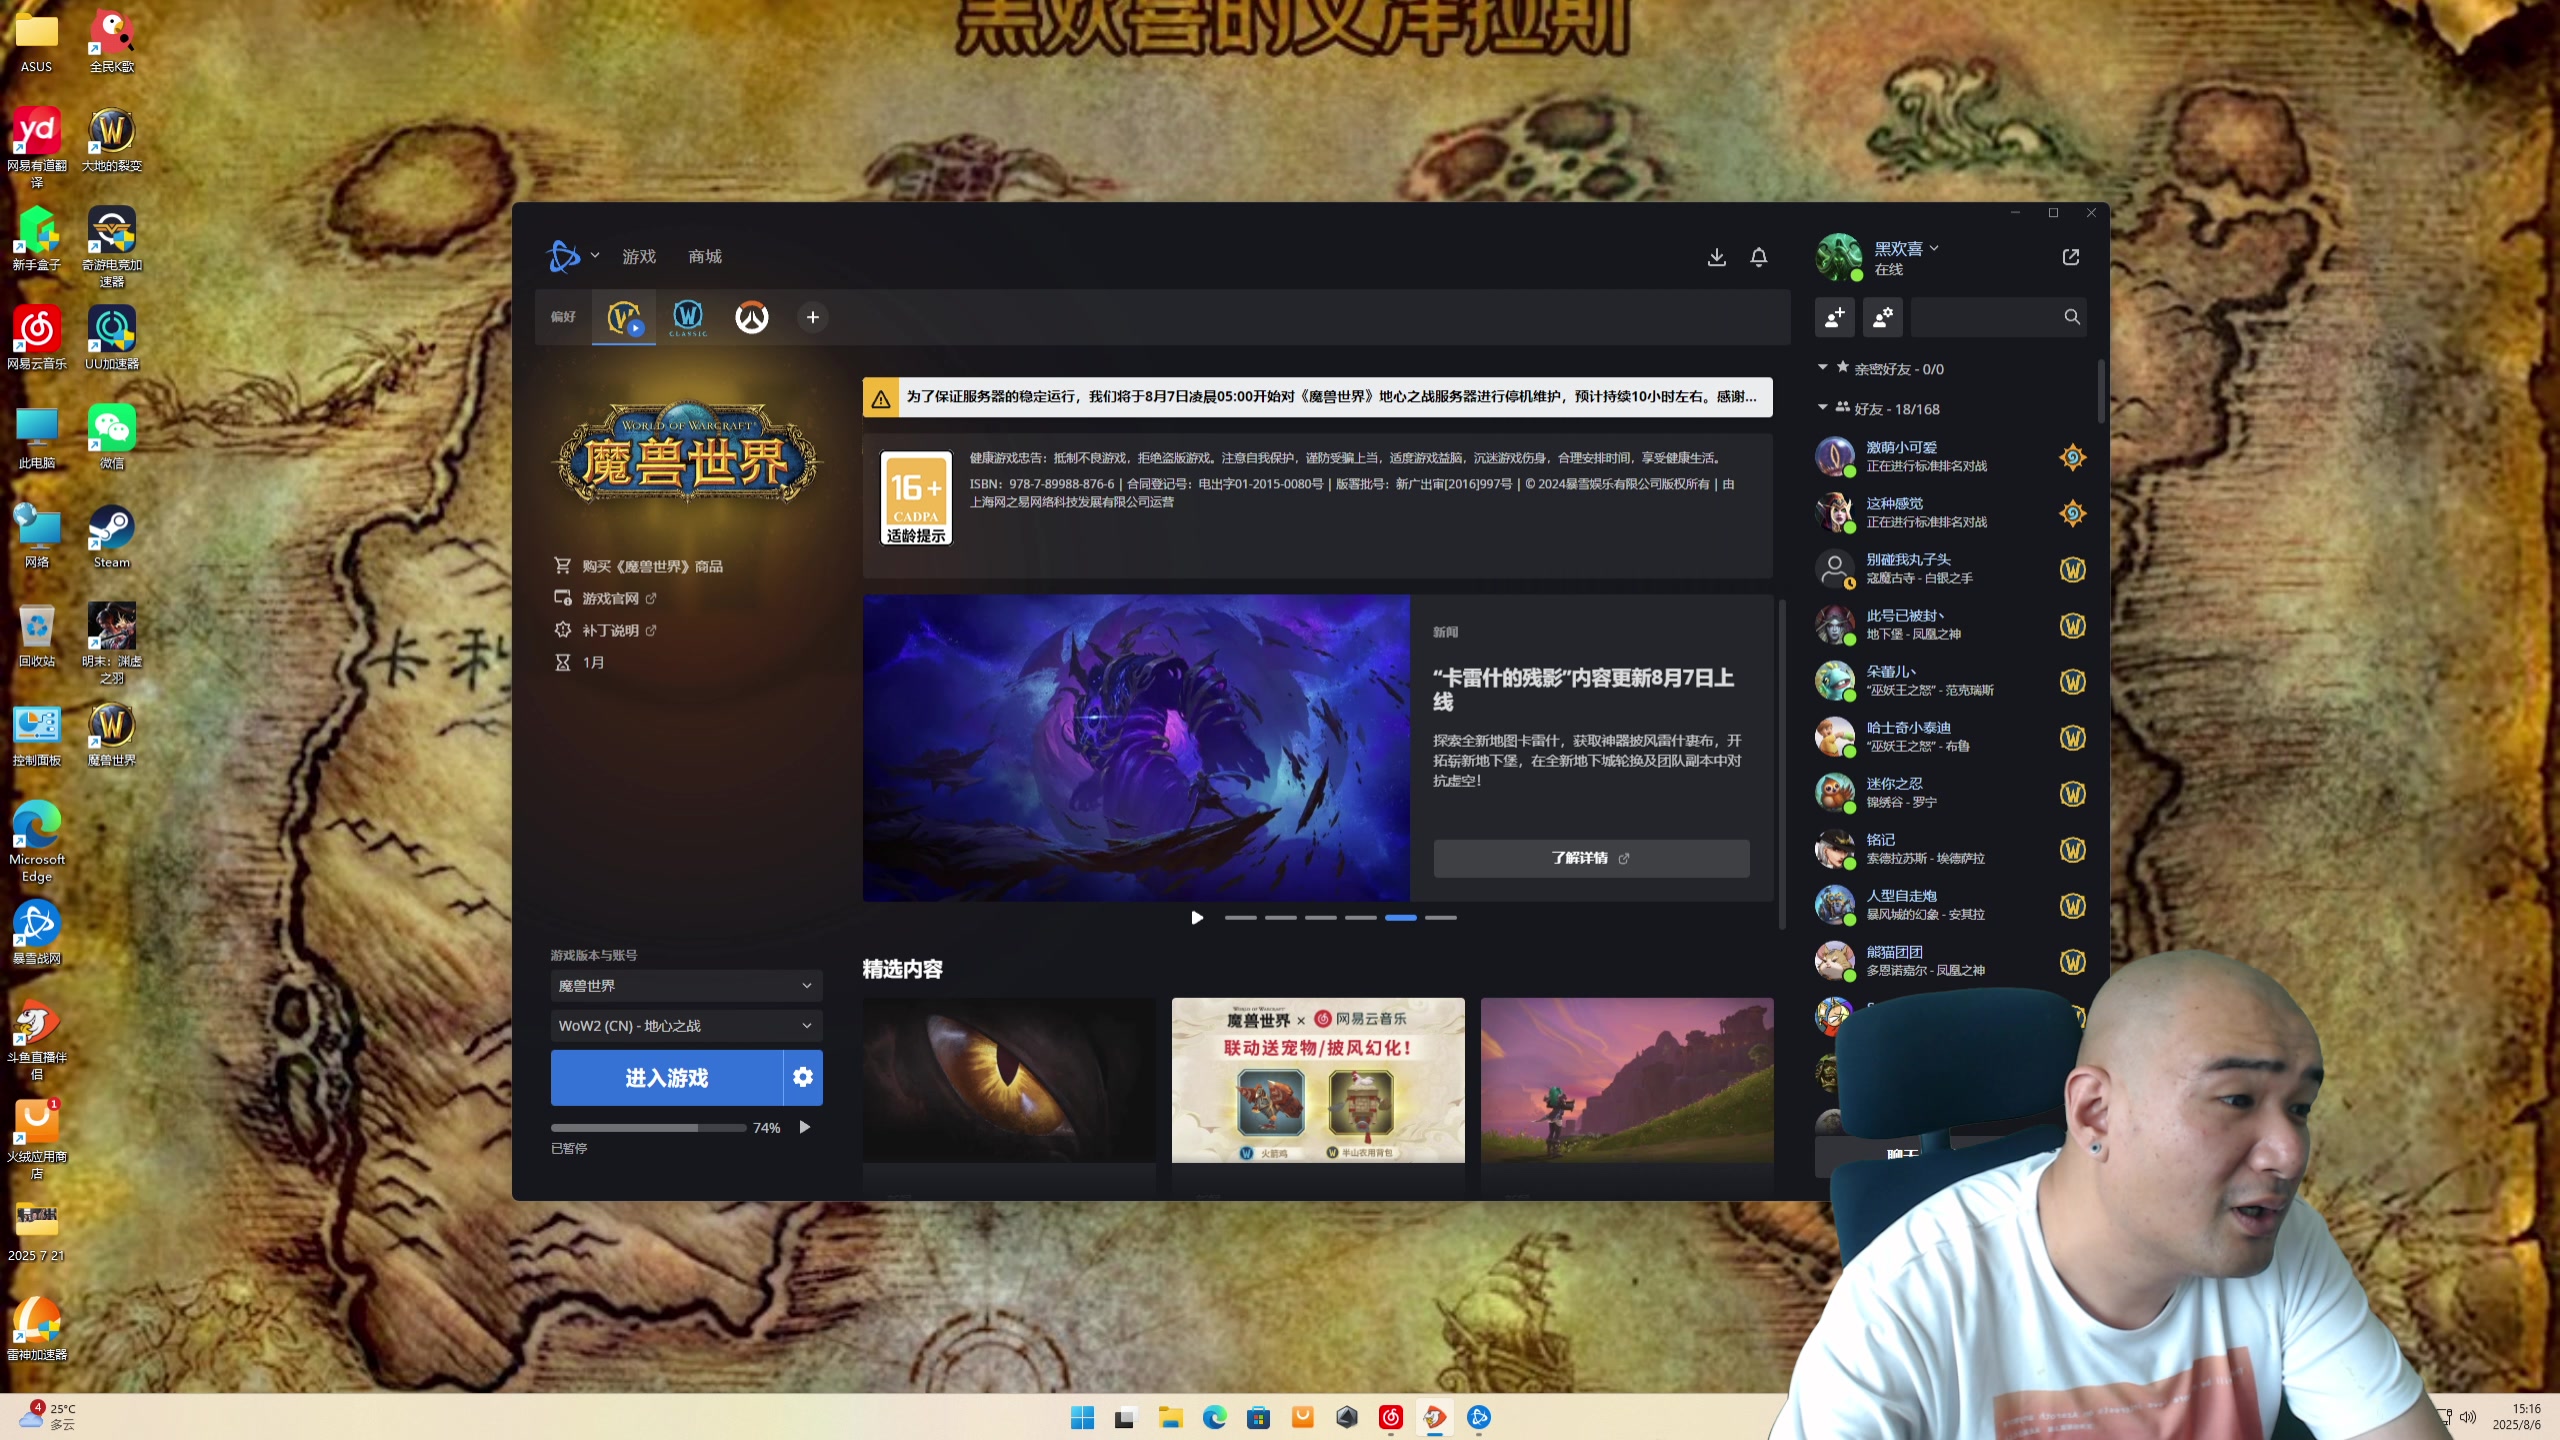Jump to first carousel slide indicator

(1240, 918)
